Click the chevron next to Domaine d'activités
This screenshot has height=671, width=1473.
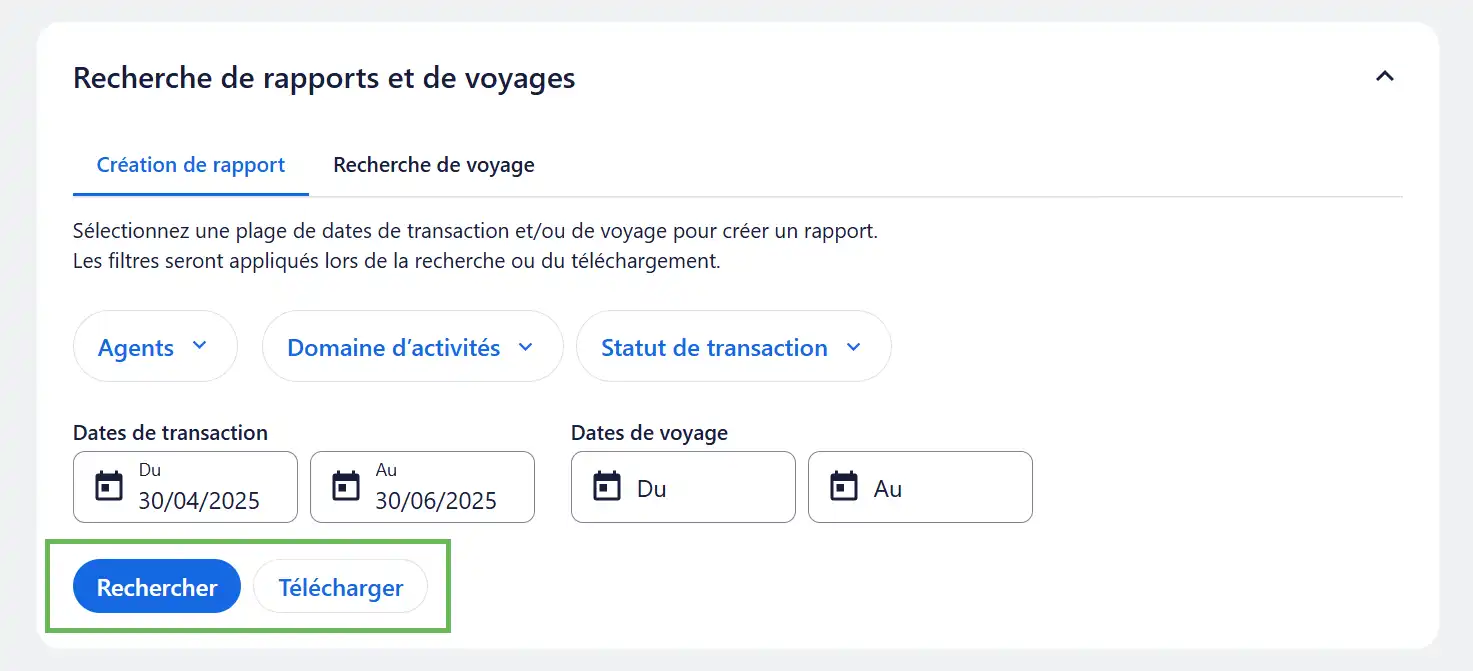[526, 347]
